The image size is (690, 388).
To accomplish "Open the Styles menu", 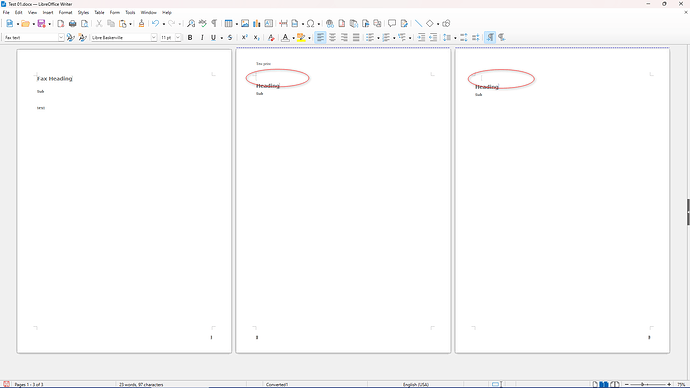I will pyautogui.click(x=83, y=13).
